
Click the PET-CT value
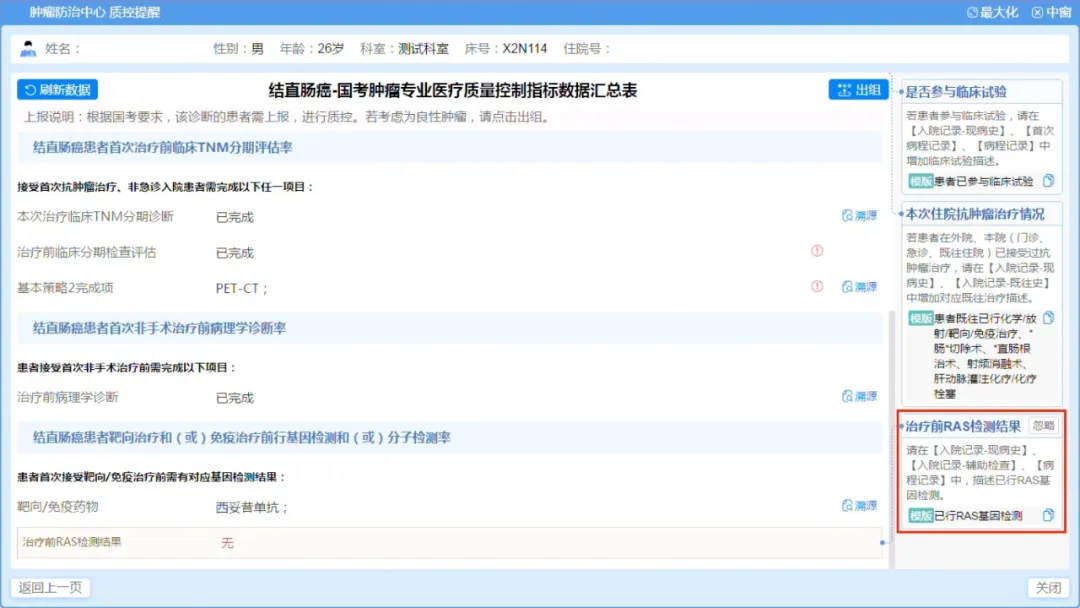241,288
